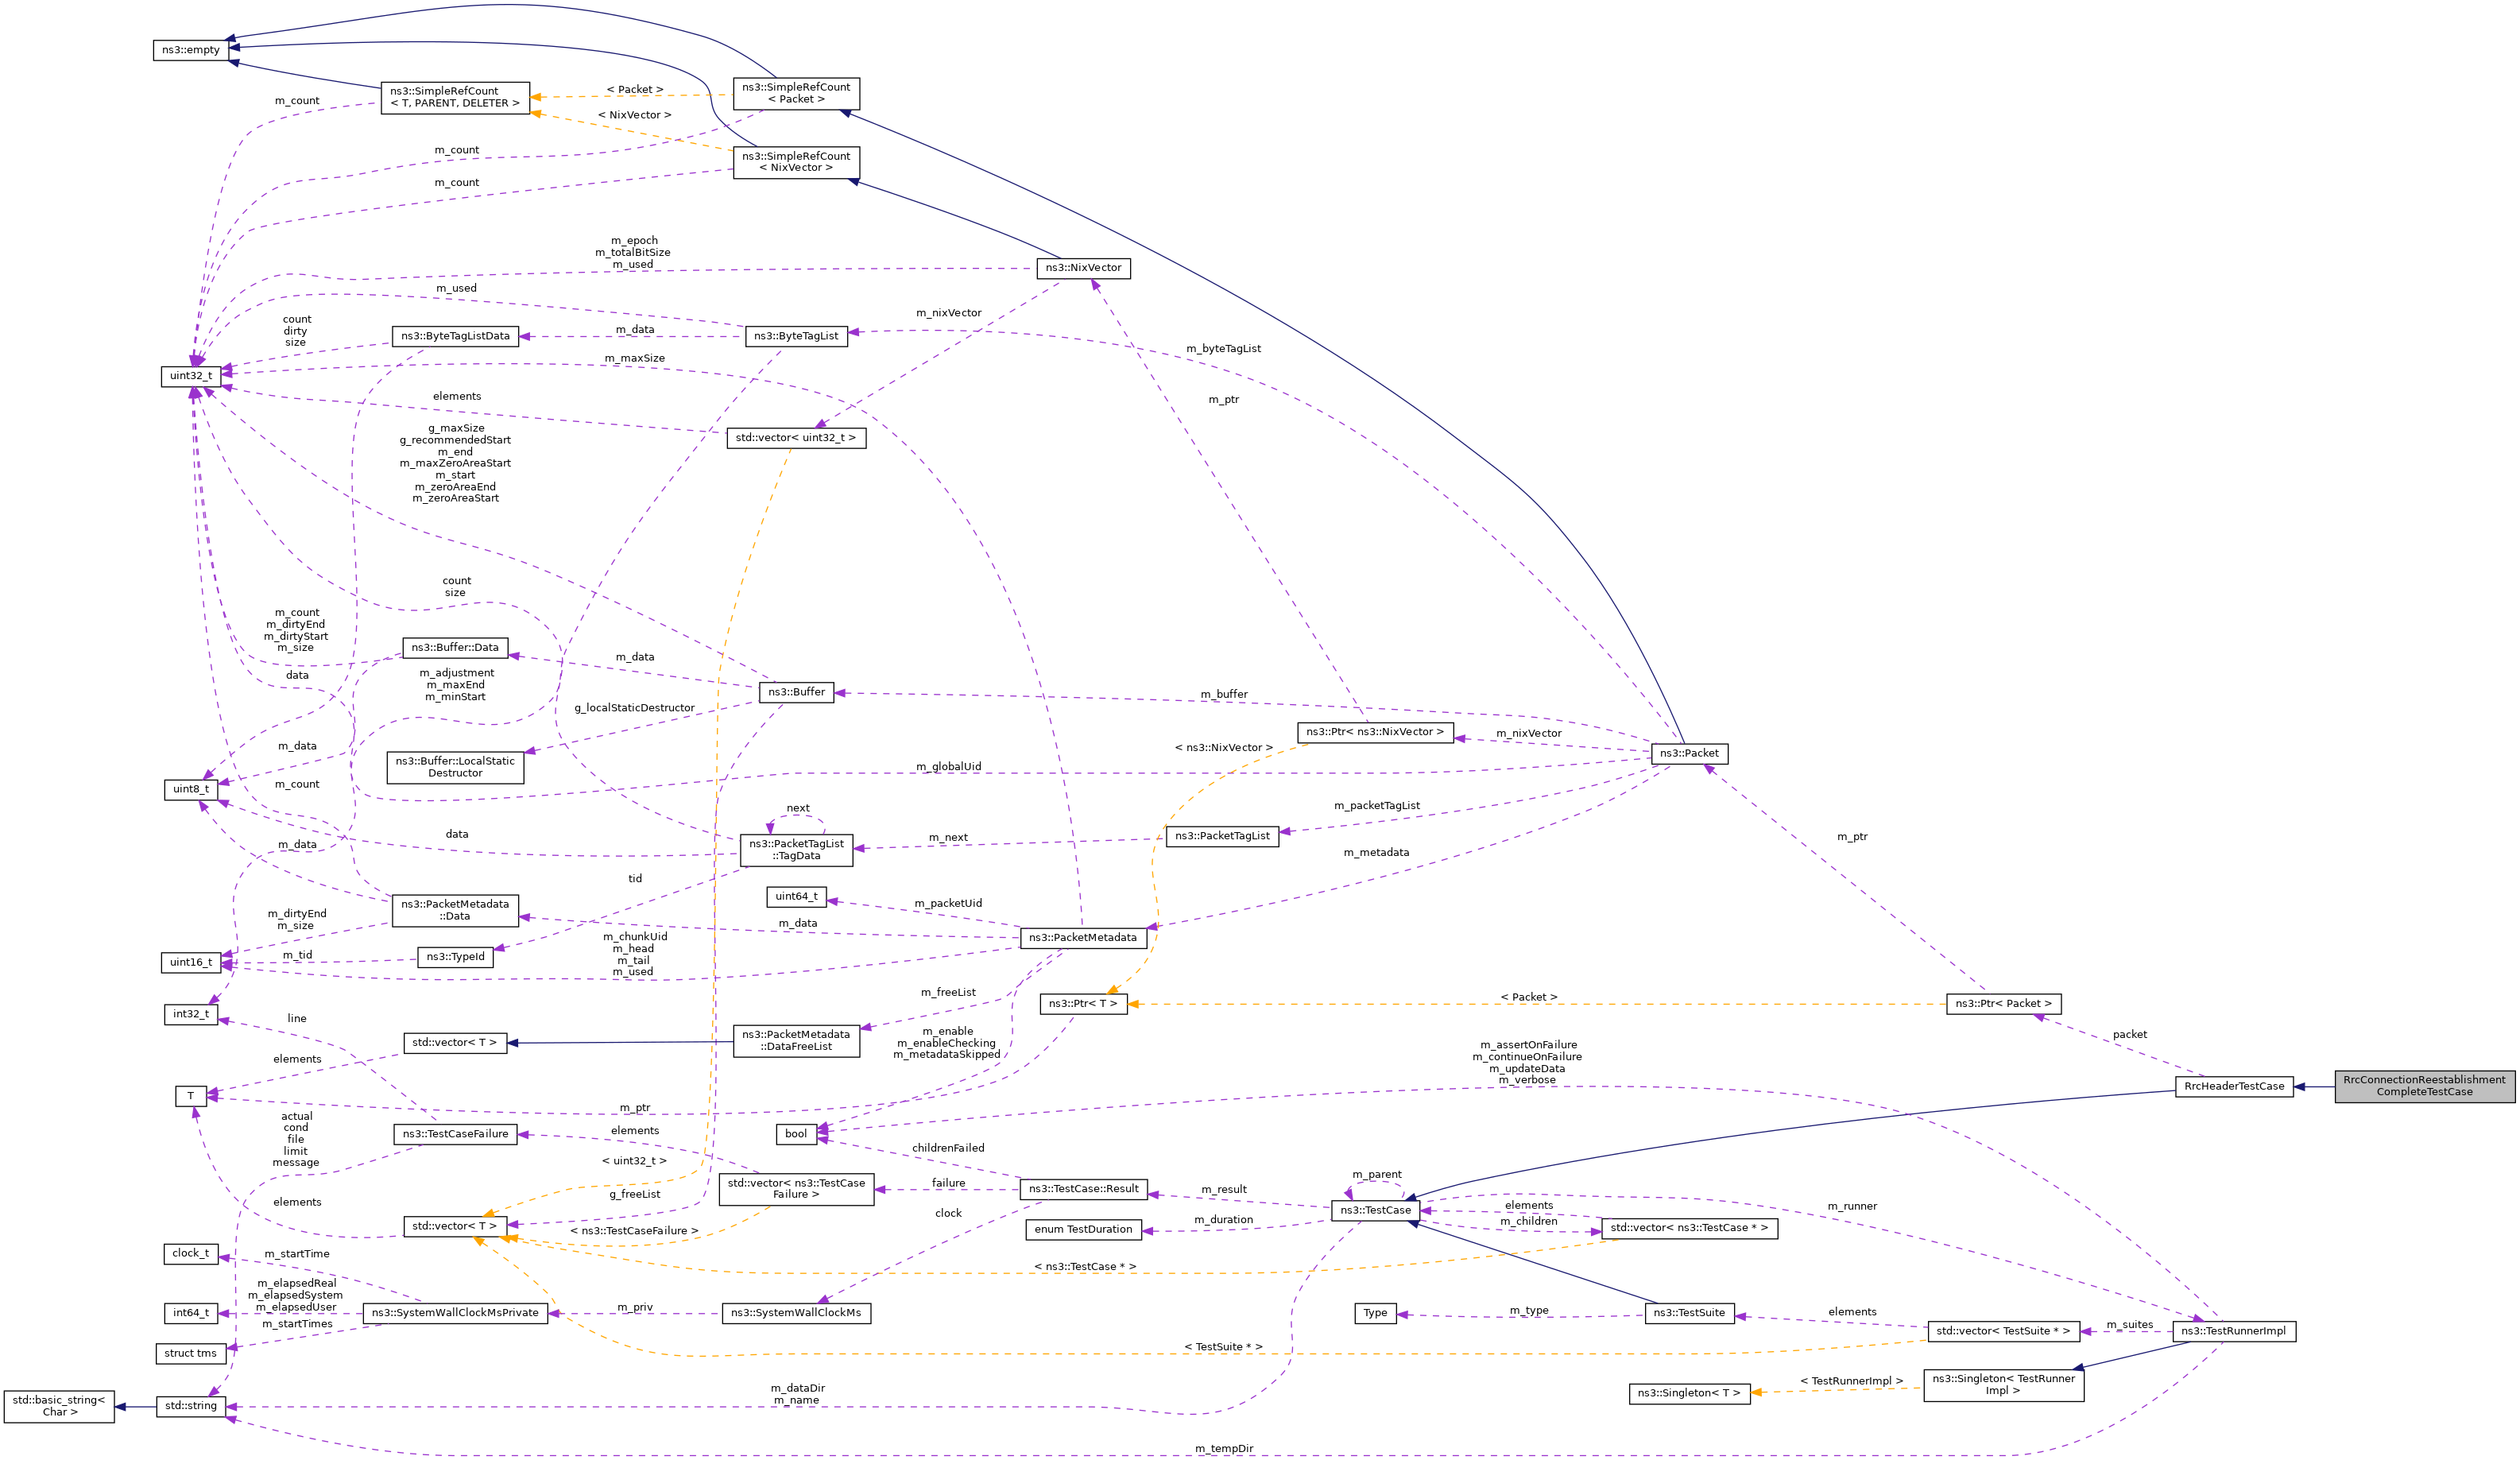Click the ns3::Packet class node
The width and height of the screenshot is (2520, 1460).
(x=1688, y=754)
